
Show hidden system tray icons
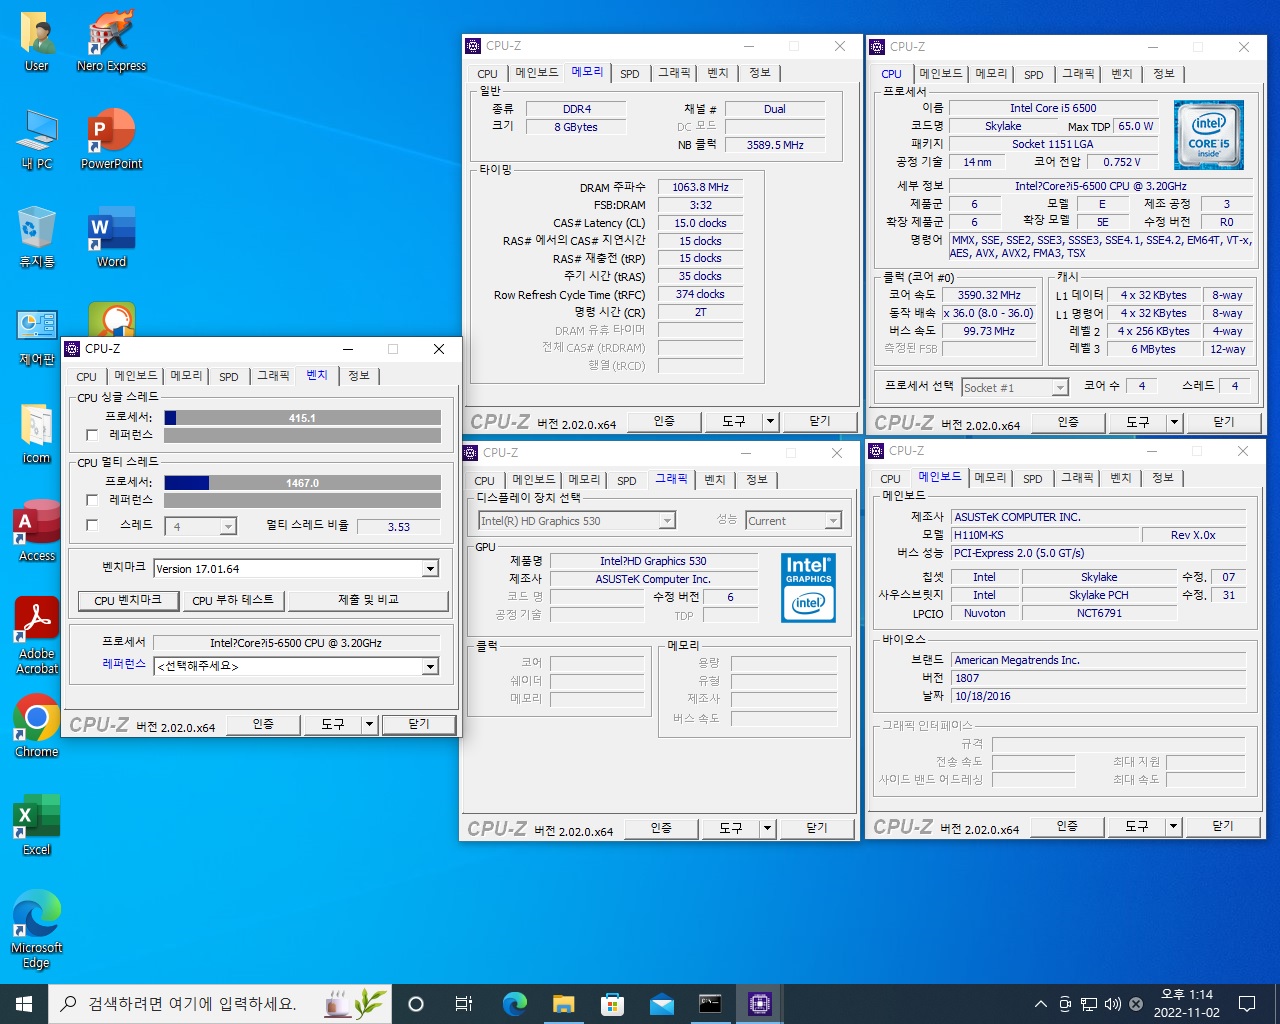pos(1041,1004)
